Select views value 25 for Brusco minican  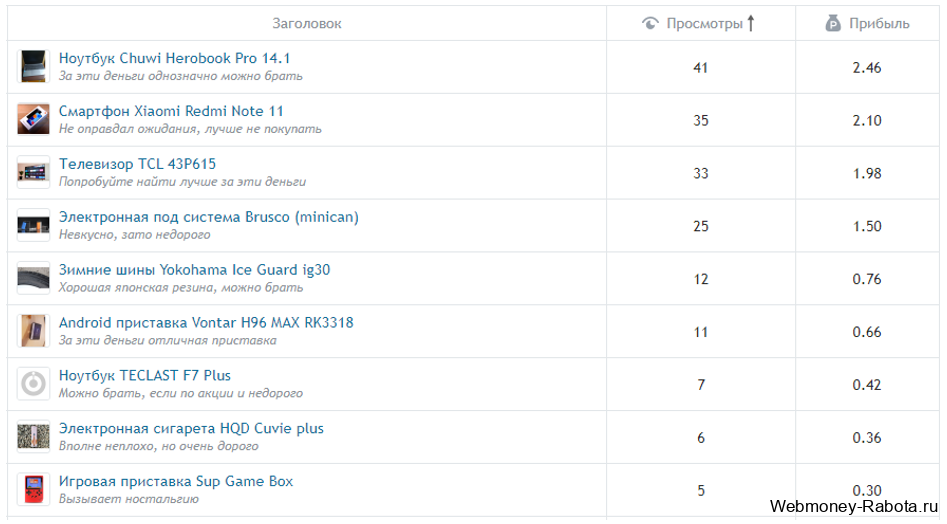[701, 226]
